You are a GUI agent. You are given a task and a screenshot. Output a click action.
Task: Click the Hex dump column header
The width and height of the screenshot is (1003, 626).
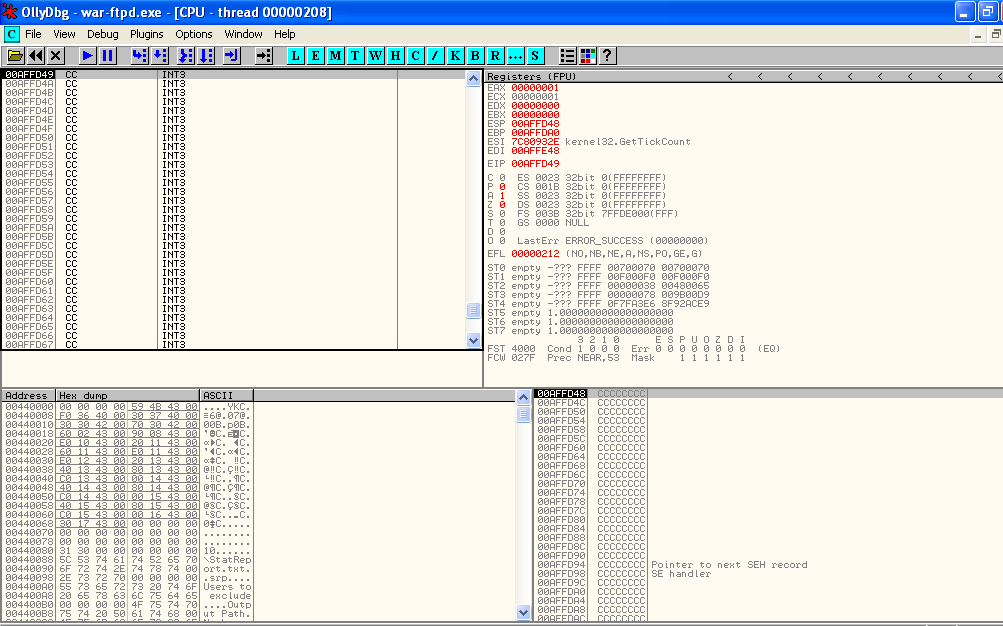pyautogui.click(x=128, y=395)
